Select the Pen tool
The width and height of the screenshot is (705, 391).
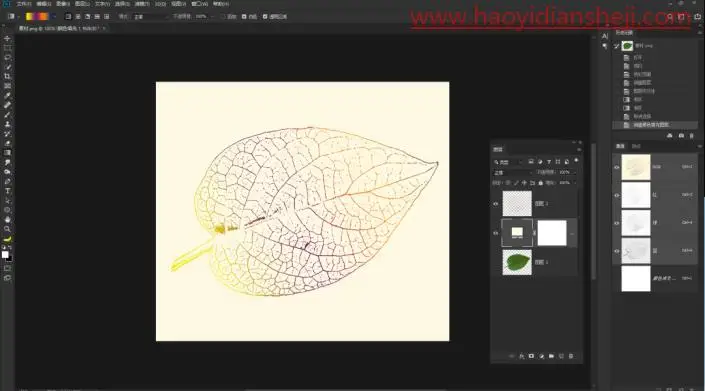coord(7,182)
